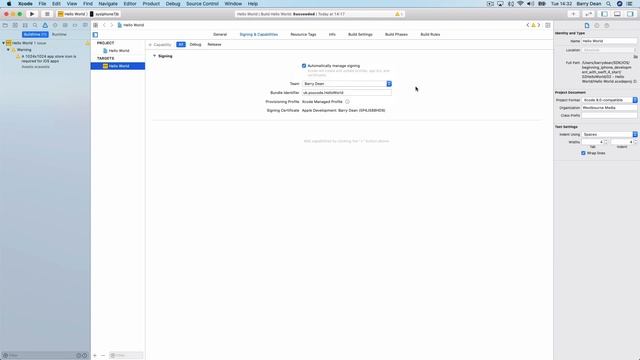This screenshot has height=360, width=640.
Task: Jump to previous issue arrow
Action: pyautogui.click(x=528, y=25)
